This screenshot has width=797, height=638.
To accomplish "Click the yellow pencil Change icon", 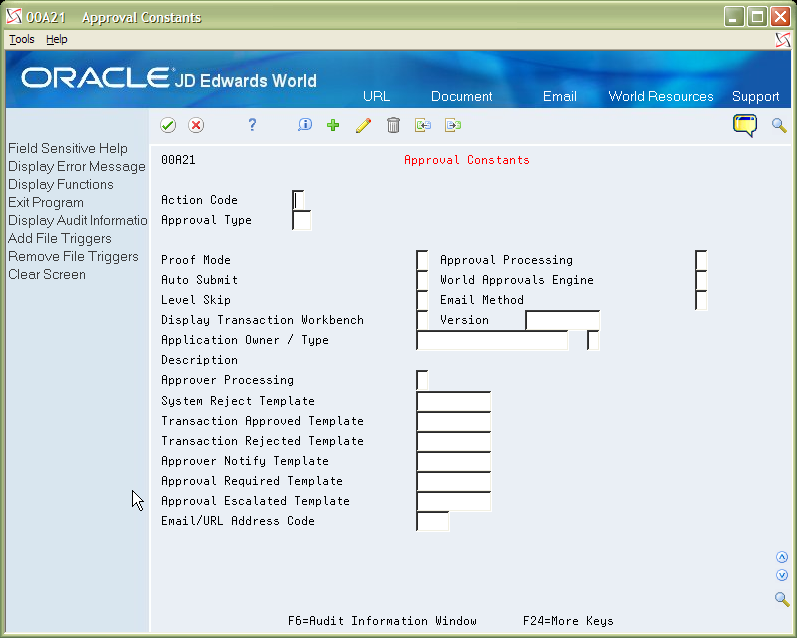I will point(363,125).
